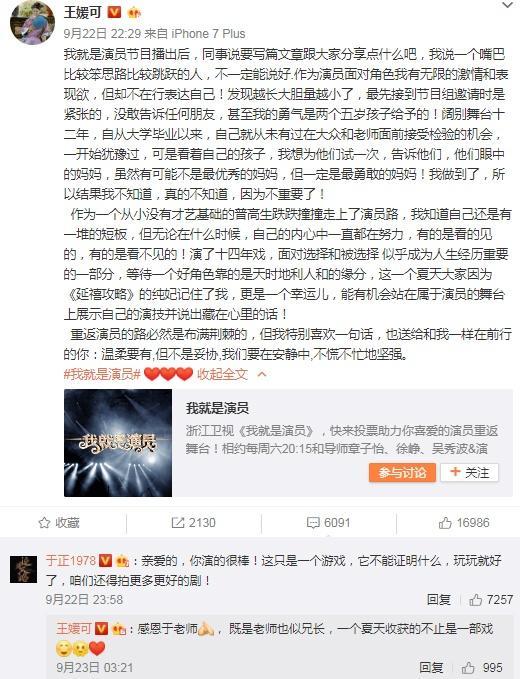This screenshot has height=679, width=520.
Task: Favorite the post with 收藏 star
Action: pyautogui.click(x=59, y=523)
